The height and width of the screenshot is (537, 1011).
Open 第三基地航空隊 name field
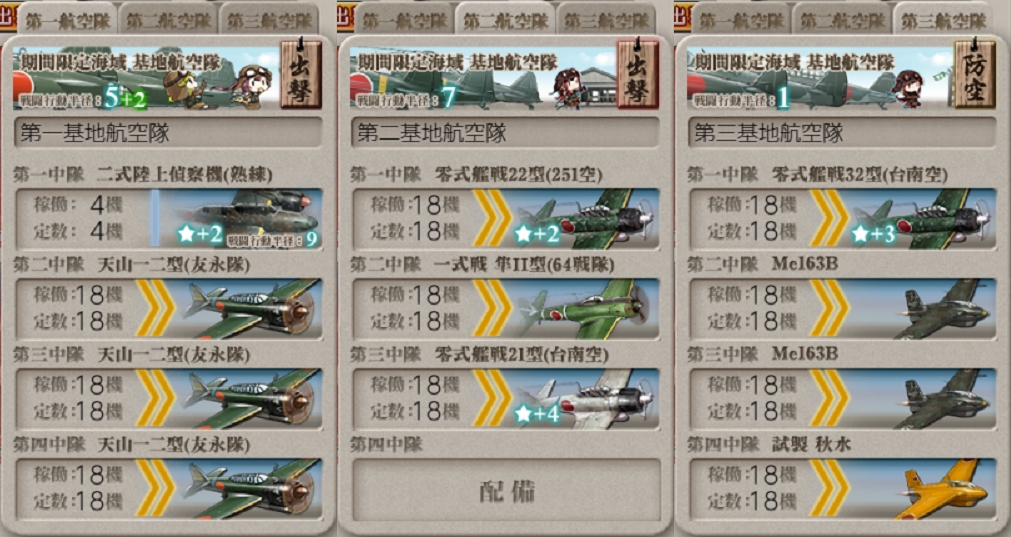(843, 133)
